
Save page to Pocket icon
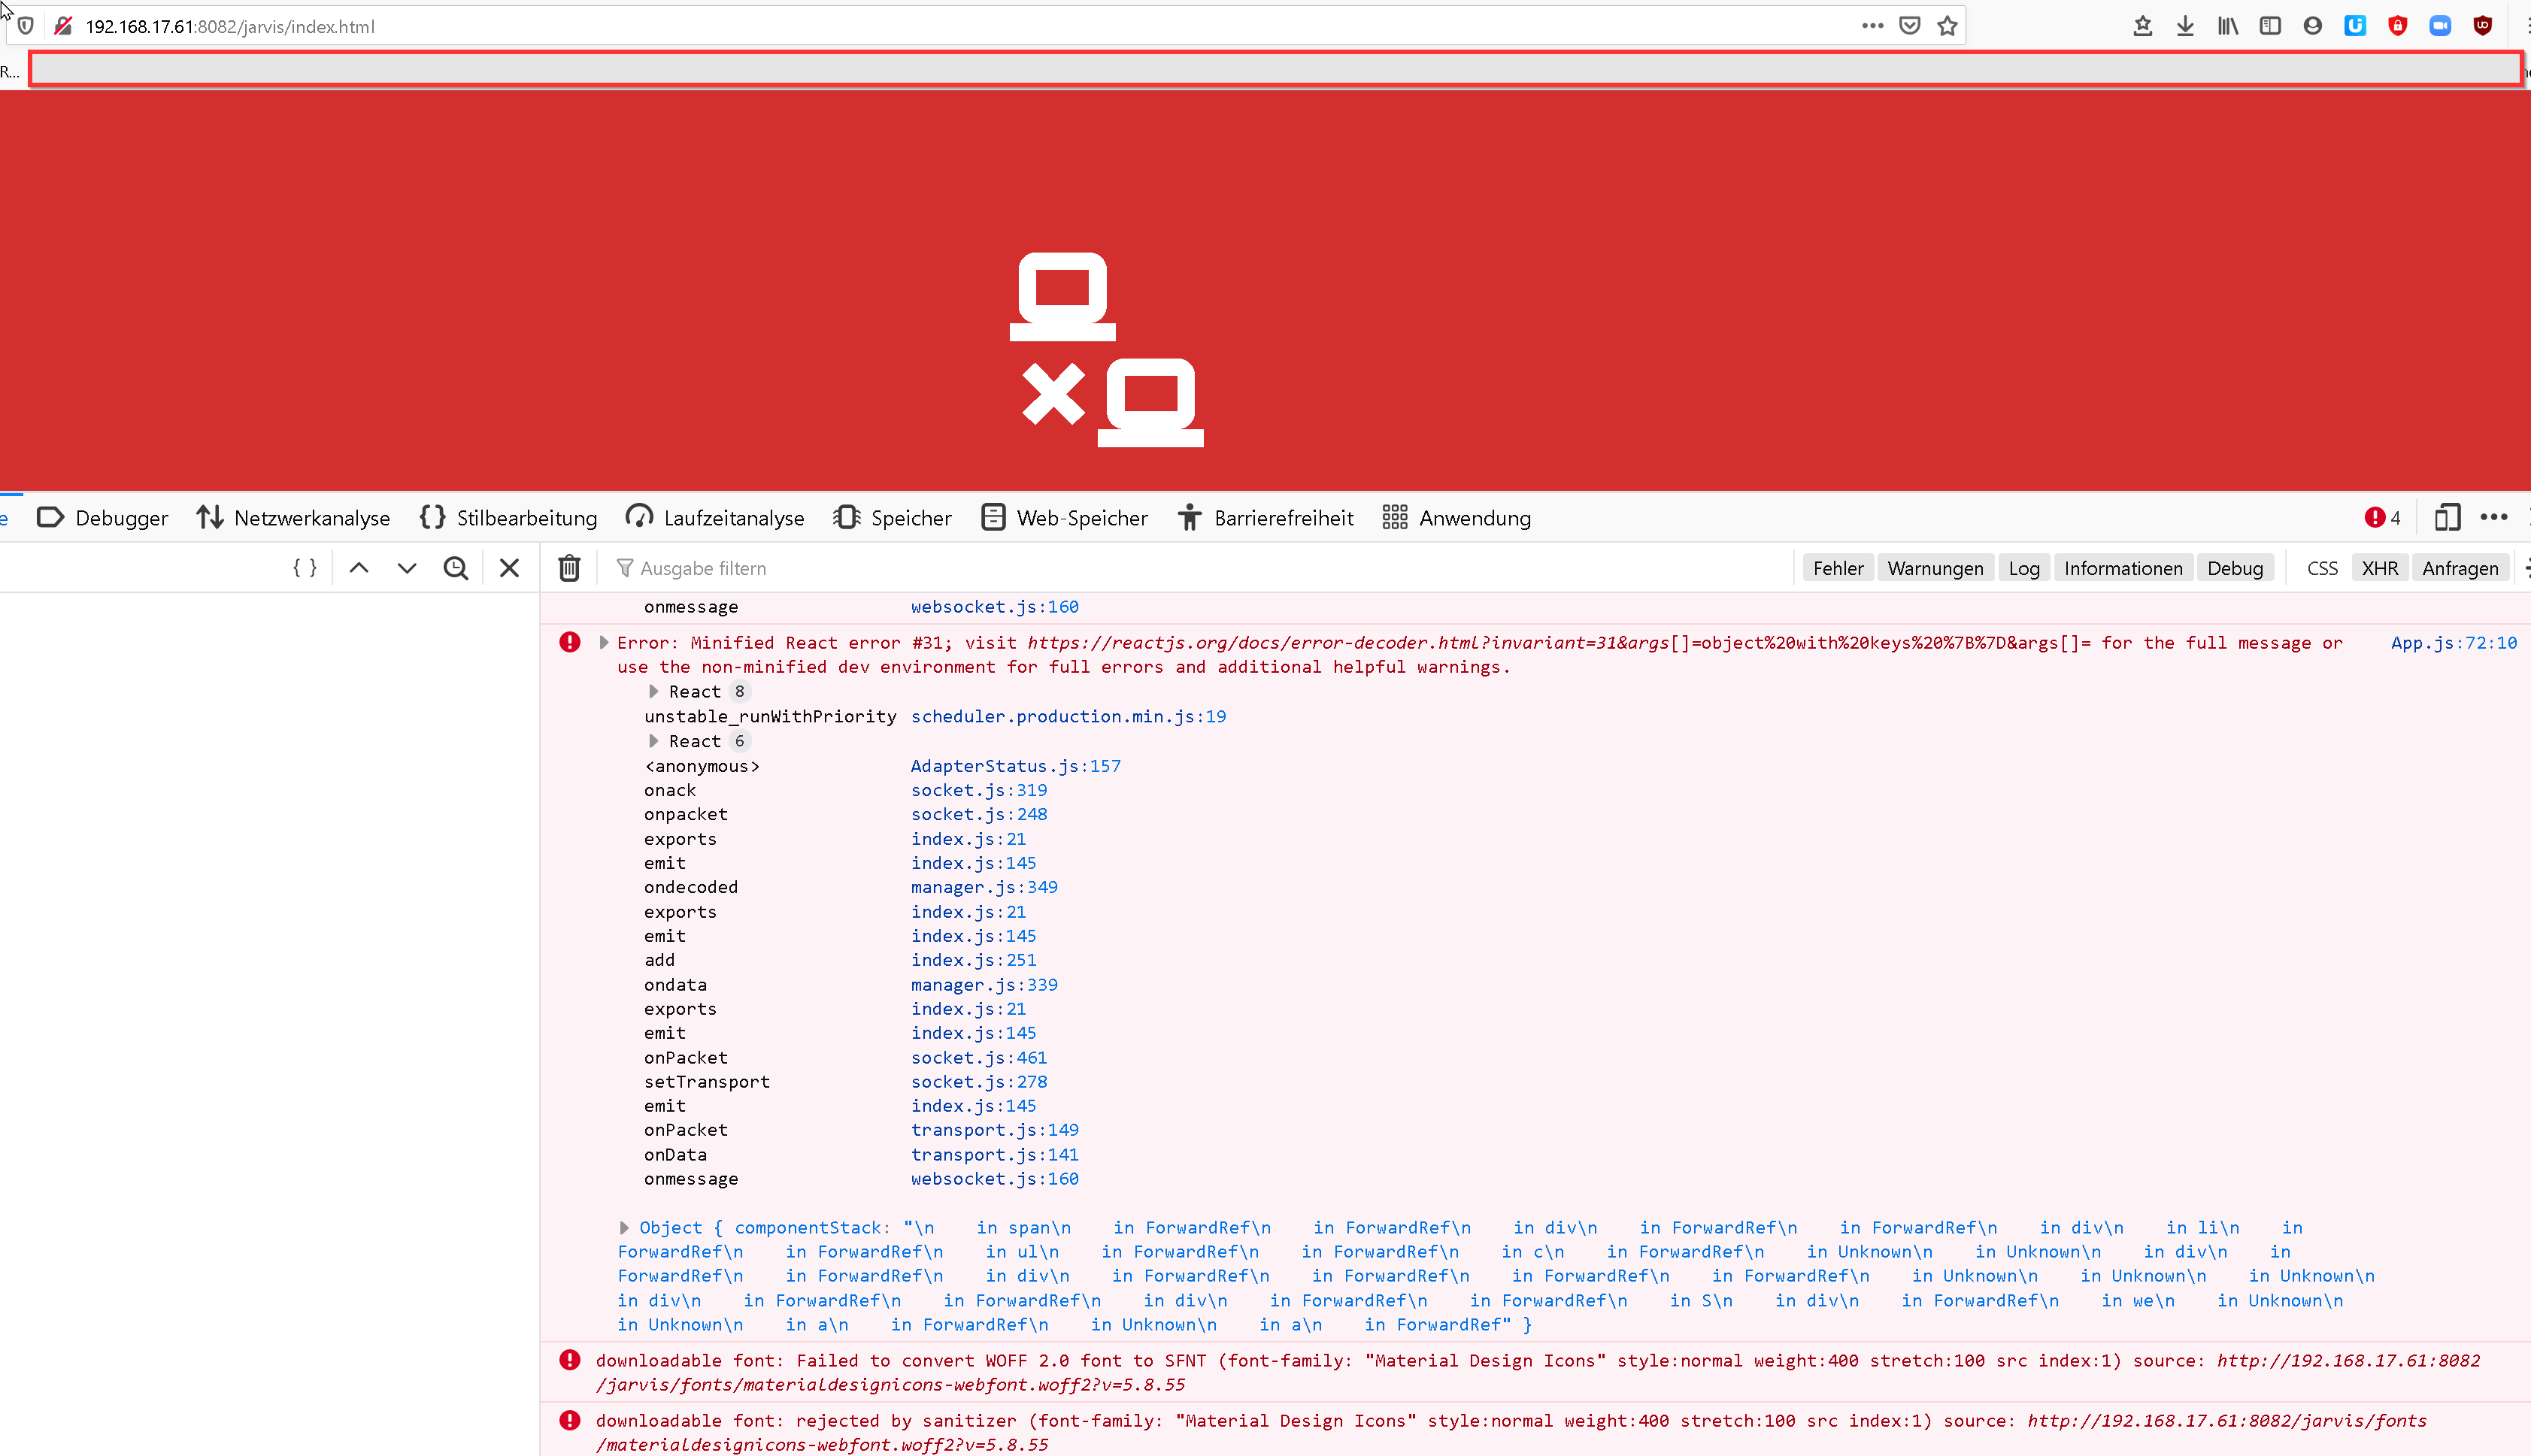point(1909,26)
